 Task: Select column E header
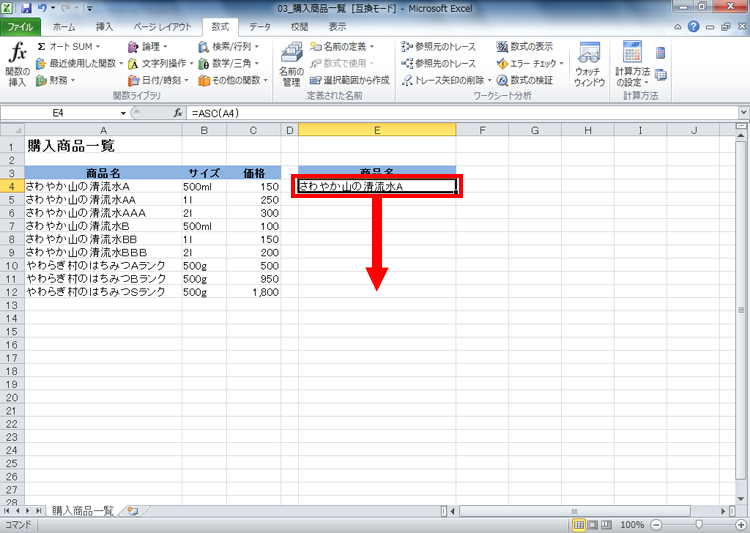[x=377, y=130]
